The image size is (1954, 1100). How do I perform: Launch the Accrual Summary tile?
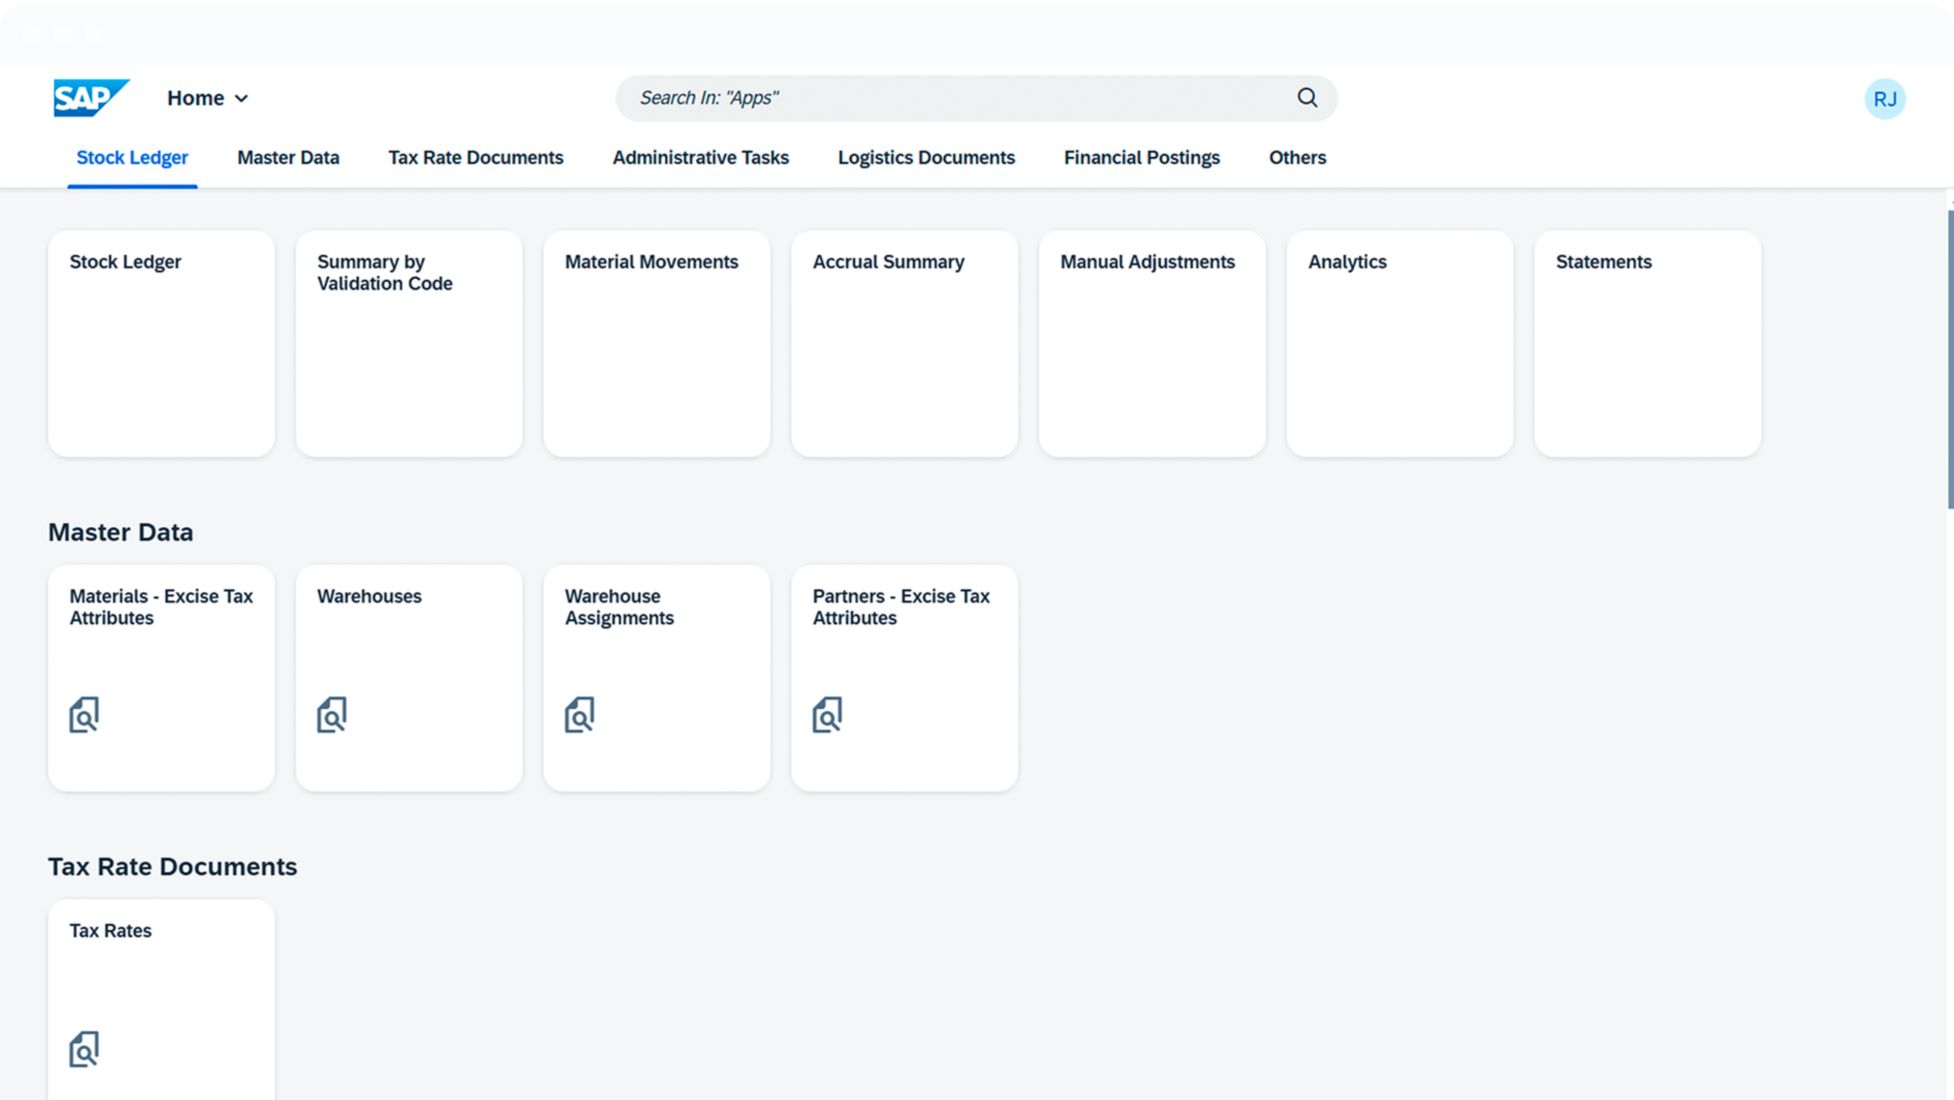click(904, 344)
